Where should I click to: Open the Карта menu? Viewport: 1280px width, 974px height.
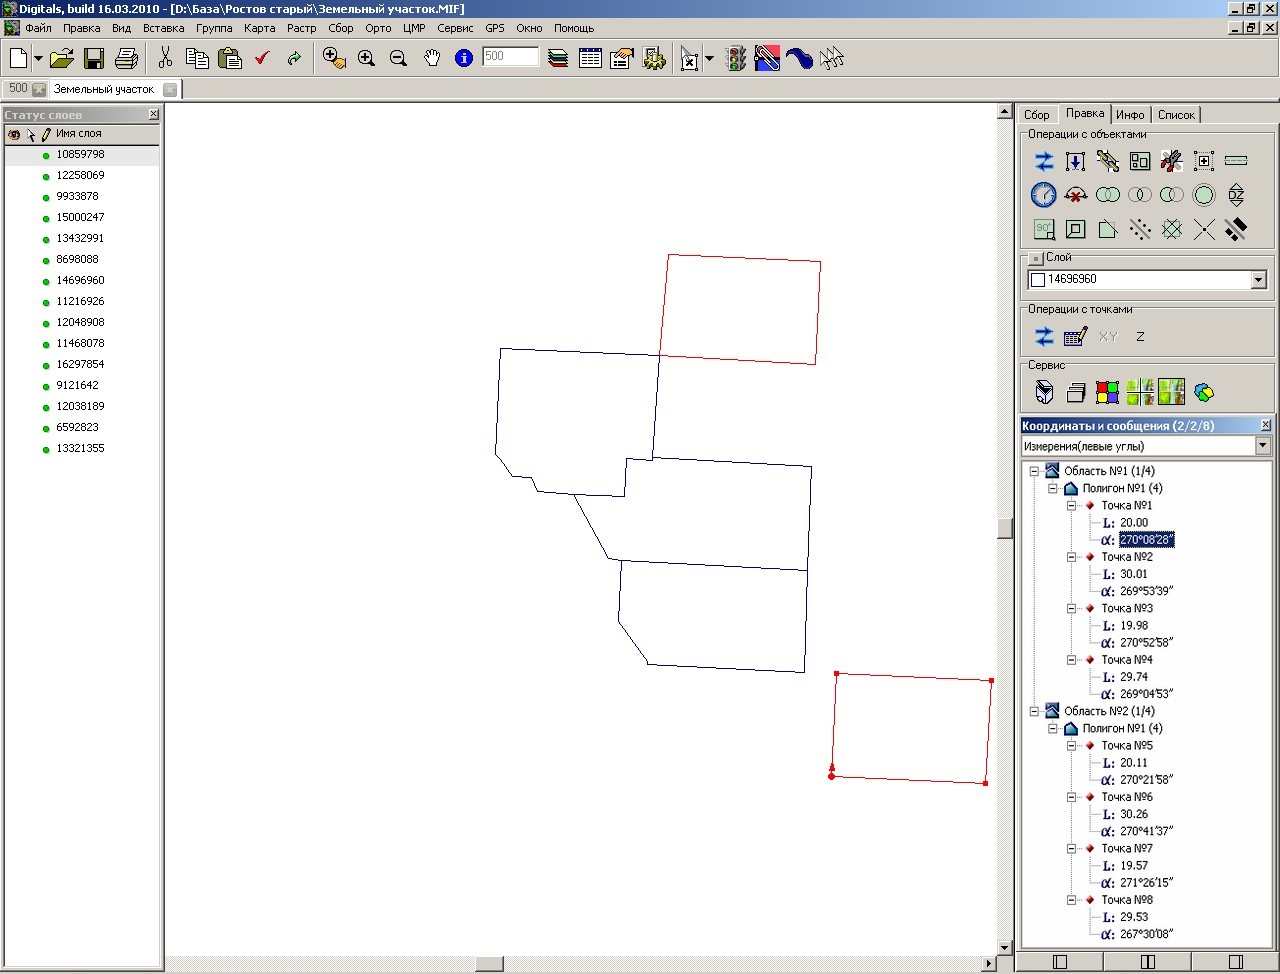click(x=260, y=28)
